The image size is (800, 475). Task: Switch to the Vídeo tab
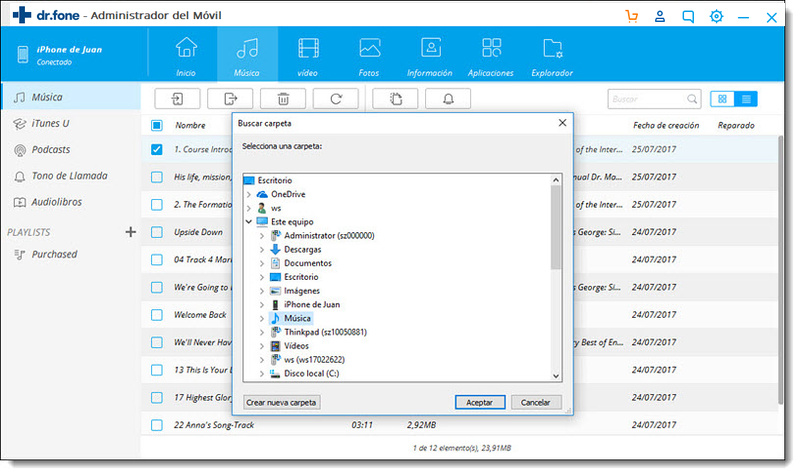tap(308, 55)
